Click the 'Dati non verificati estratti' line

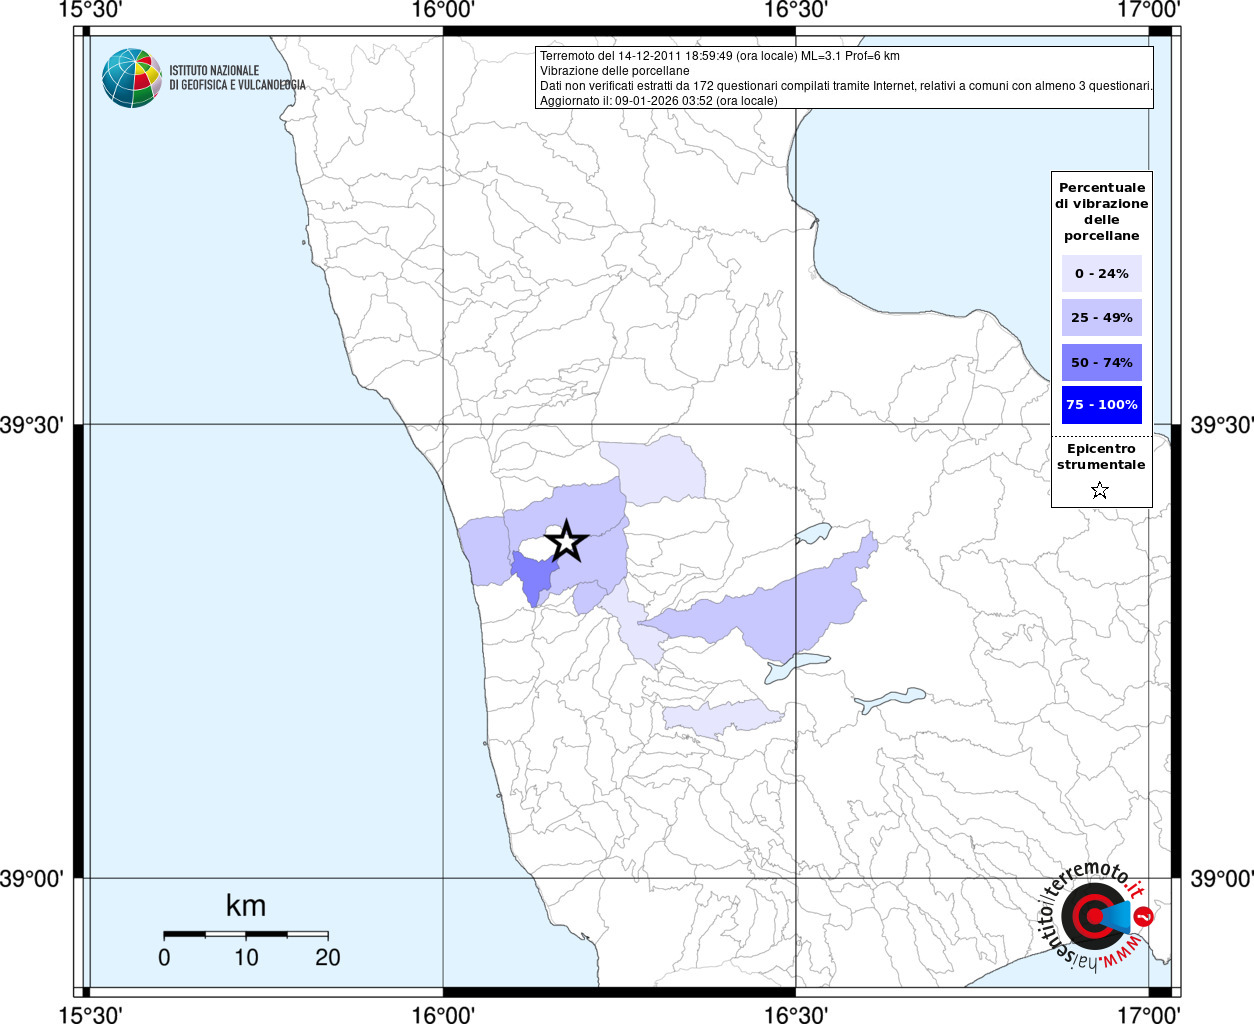pyautogui.click(x=846, y=86)
